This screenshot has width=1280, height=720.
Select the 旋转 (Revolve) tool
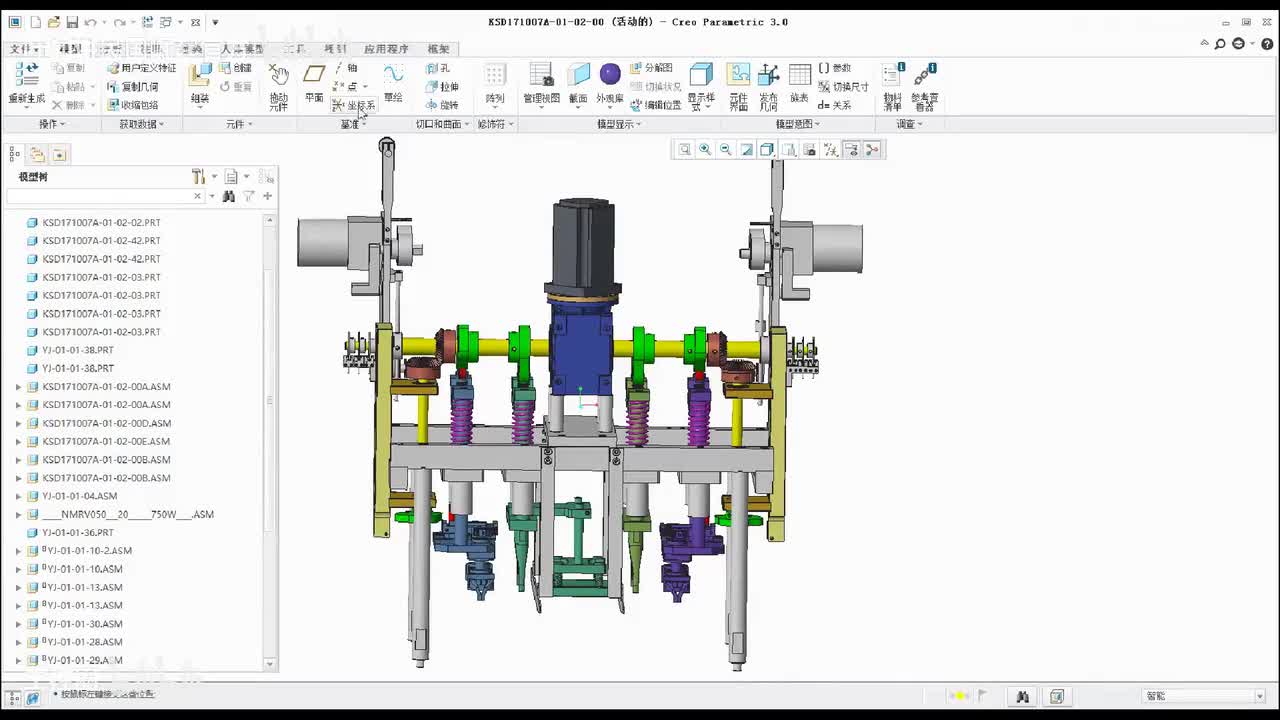click(x=442, y=105)
